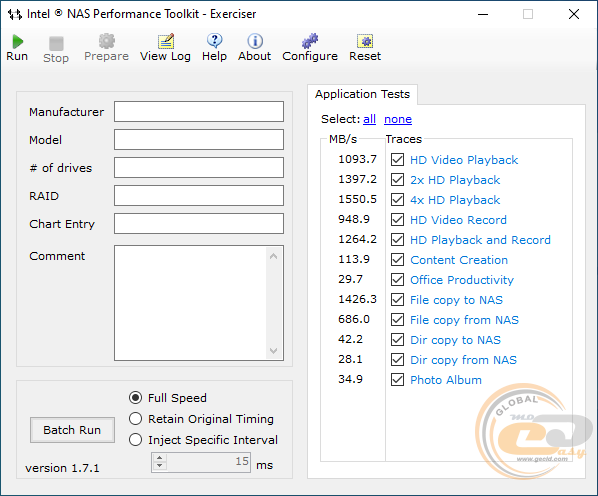The height and width of the screenshot is (496, 598).
Task: Click the 'all' select link
Action: pos(370,119)
